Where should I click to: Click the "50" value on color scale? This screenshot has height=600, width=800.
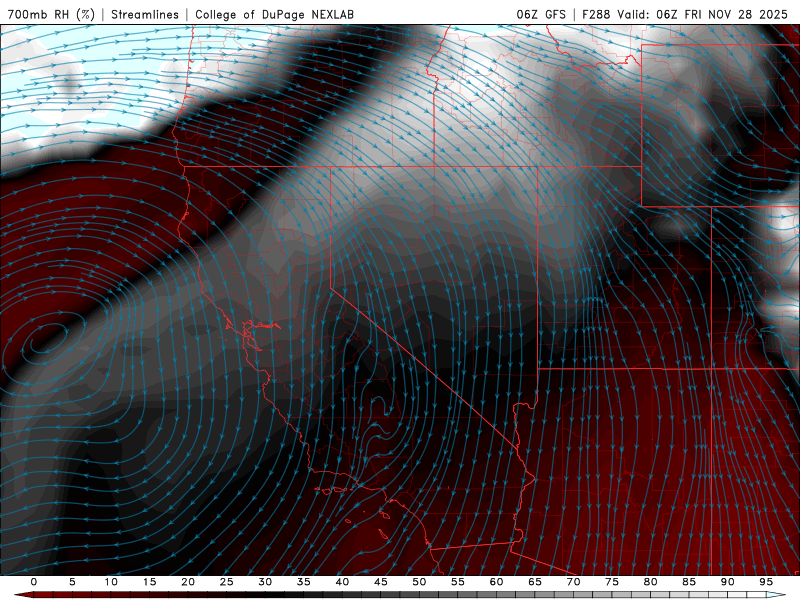coord(419,582)
